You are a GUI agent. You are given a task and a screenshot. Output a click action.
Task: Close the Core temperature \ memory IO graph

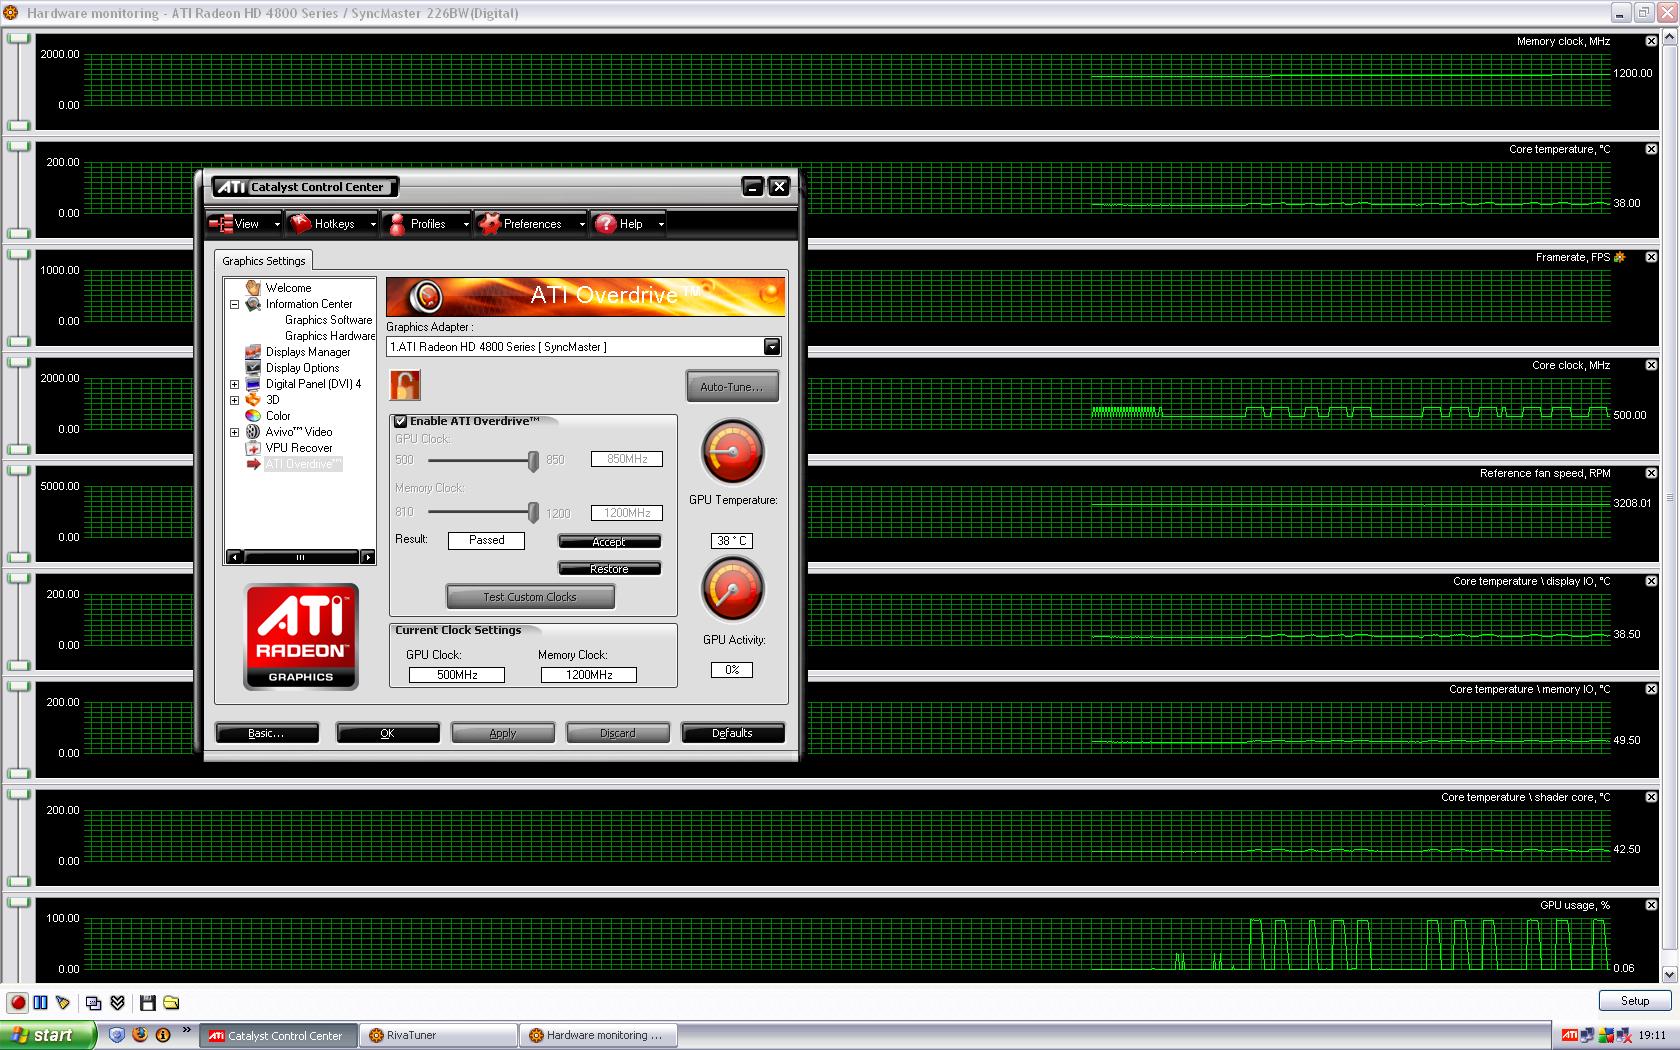pyautogui.click(x=1651, y=689)
